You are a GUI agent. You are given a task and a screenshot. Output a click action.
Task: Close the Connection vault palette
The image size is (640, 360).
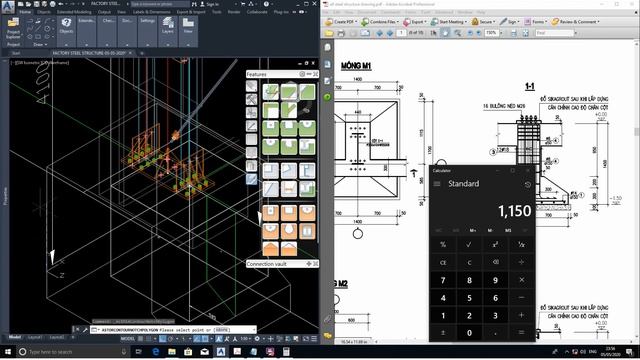tap(316, 264)
